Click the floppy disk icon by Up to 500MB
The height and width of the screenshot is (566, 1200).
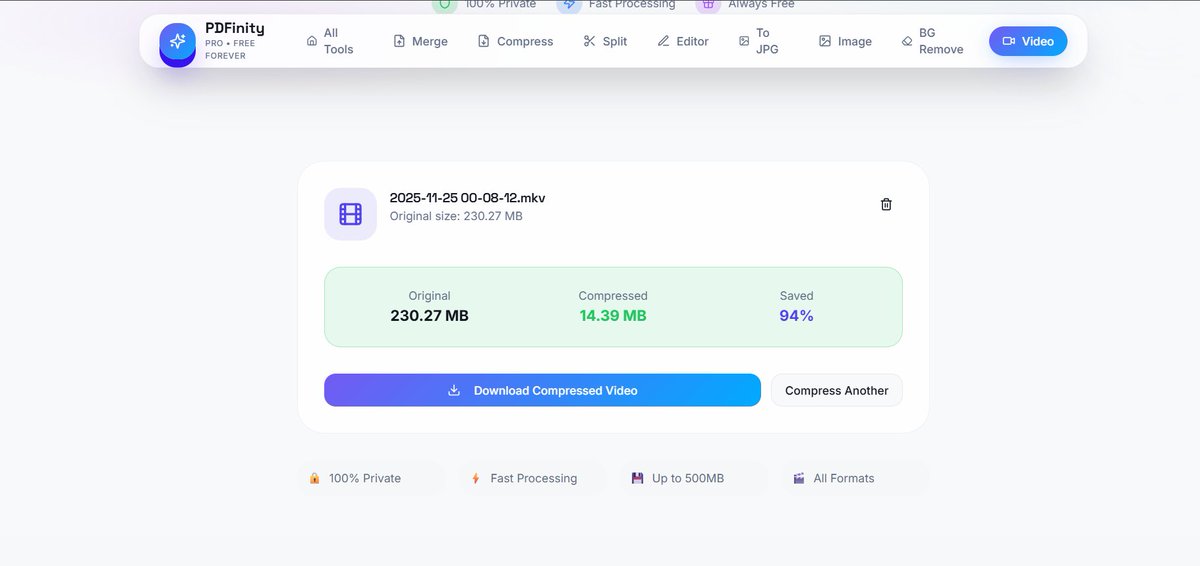click(637, 478)
